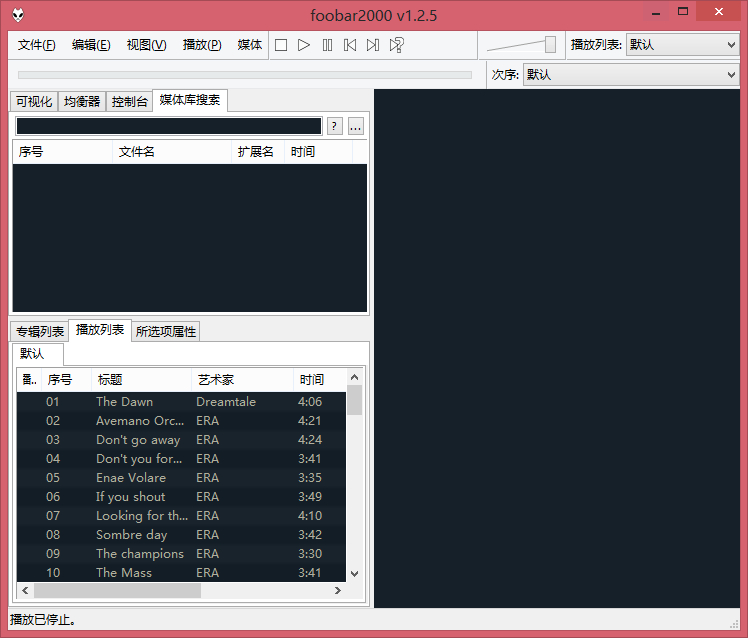Screen dimensions: 748x638
Task: Open the search help question mark button
Action: tap(334, 126)
